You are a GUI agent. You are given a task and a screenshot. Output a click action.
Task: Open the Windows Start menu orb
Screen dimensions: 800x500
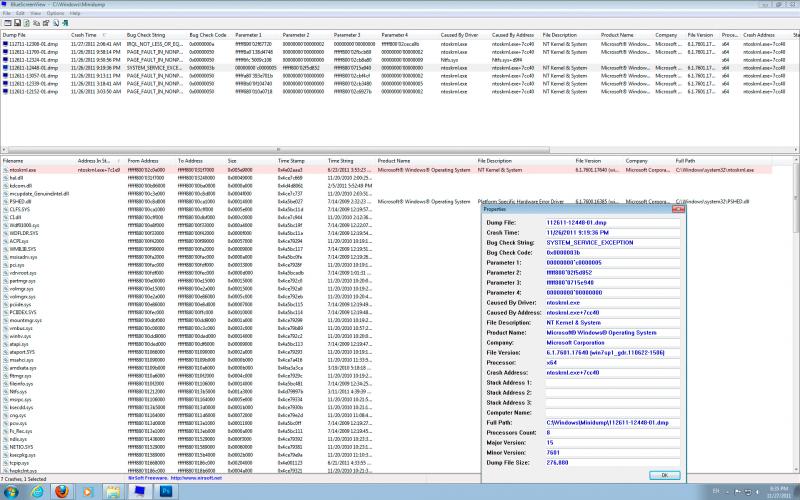(x=10, y=491)
